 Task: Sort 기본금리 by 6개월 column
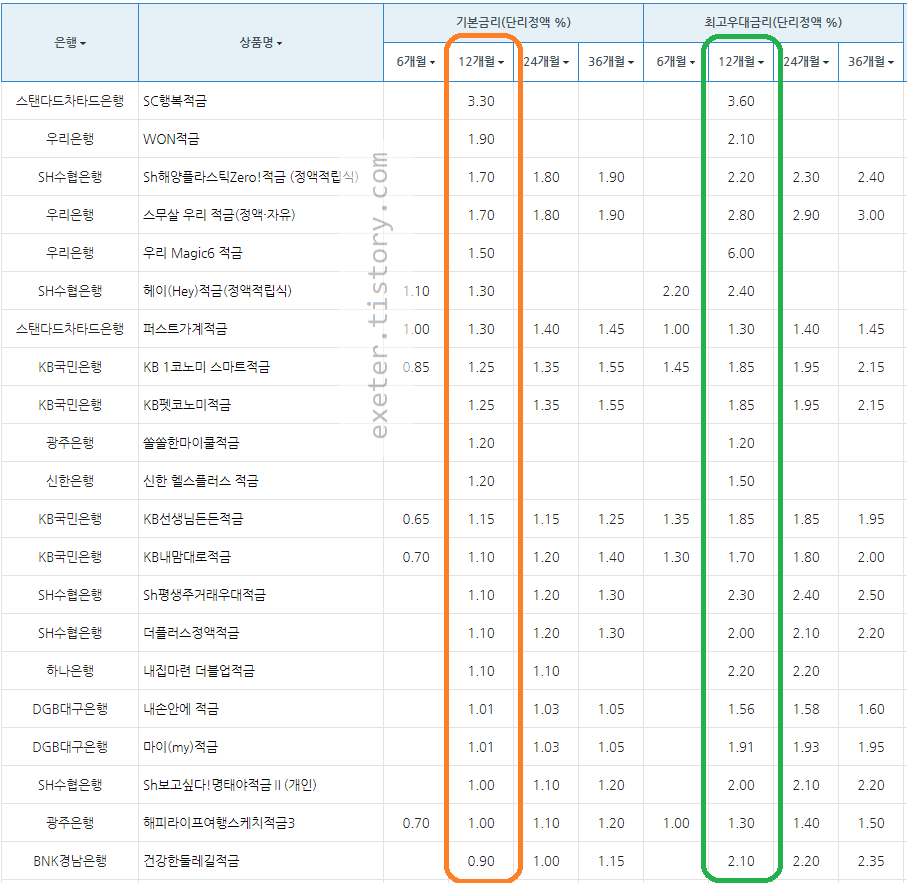[x=415, y=61]
